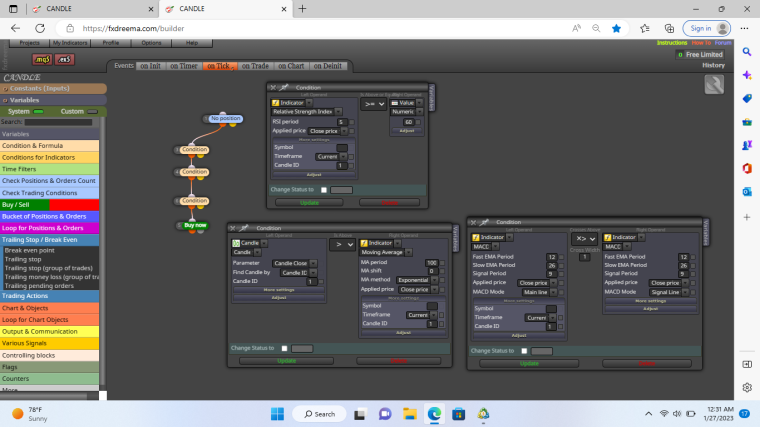Tick checkbox beside MA shift value
760x427 pixels.
(x=442, y=271)
